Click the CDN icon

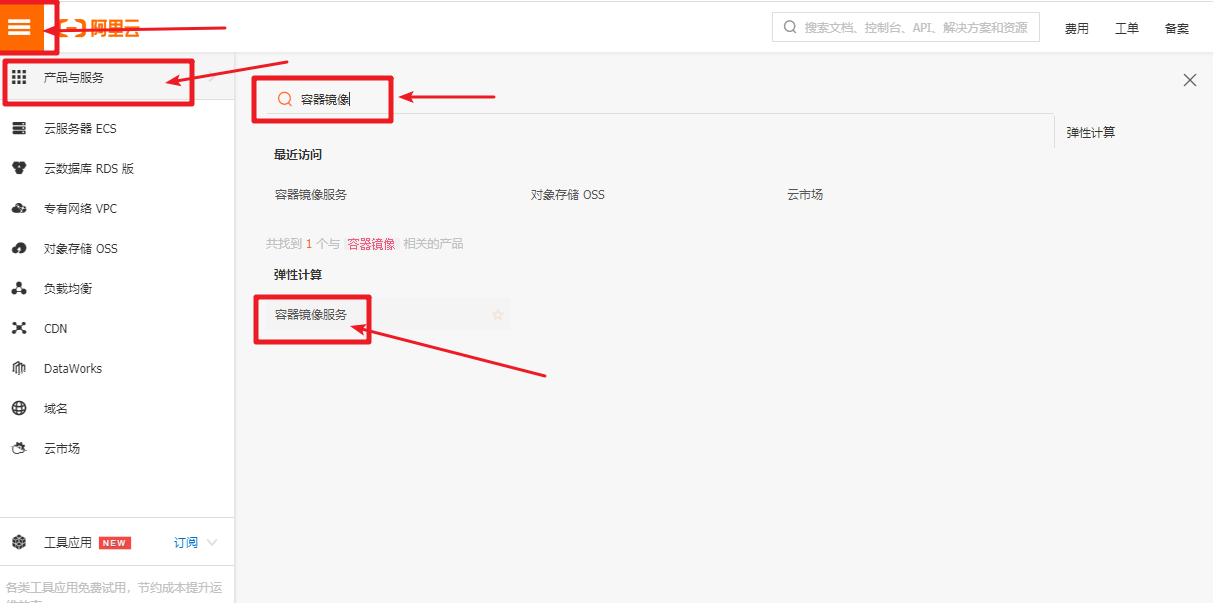pos(19,328)
